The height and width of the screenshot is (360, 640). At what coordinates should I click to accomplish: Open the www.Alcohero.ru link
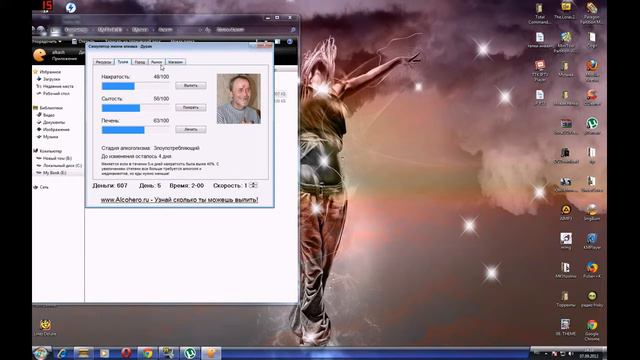click(179, 200)
